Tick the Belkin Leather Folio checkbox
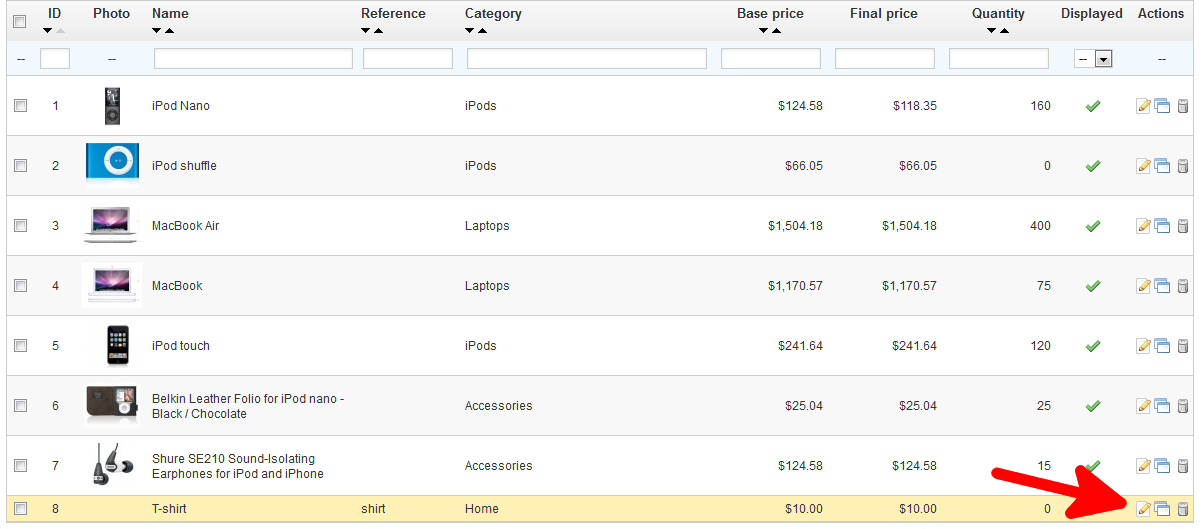Viewport: 1202px width, 529px height. 20,406
